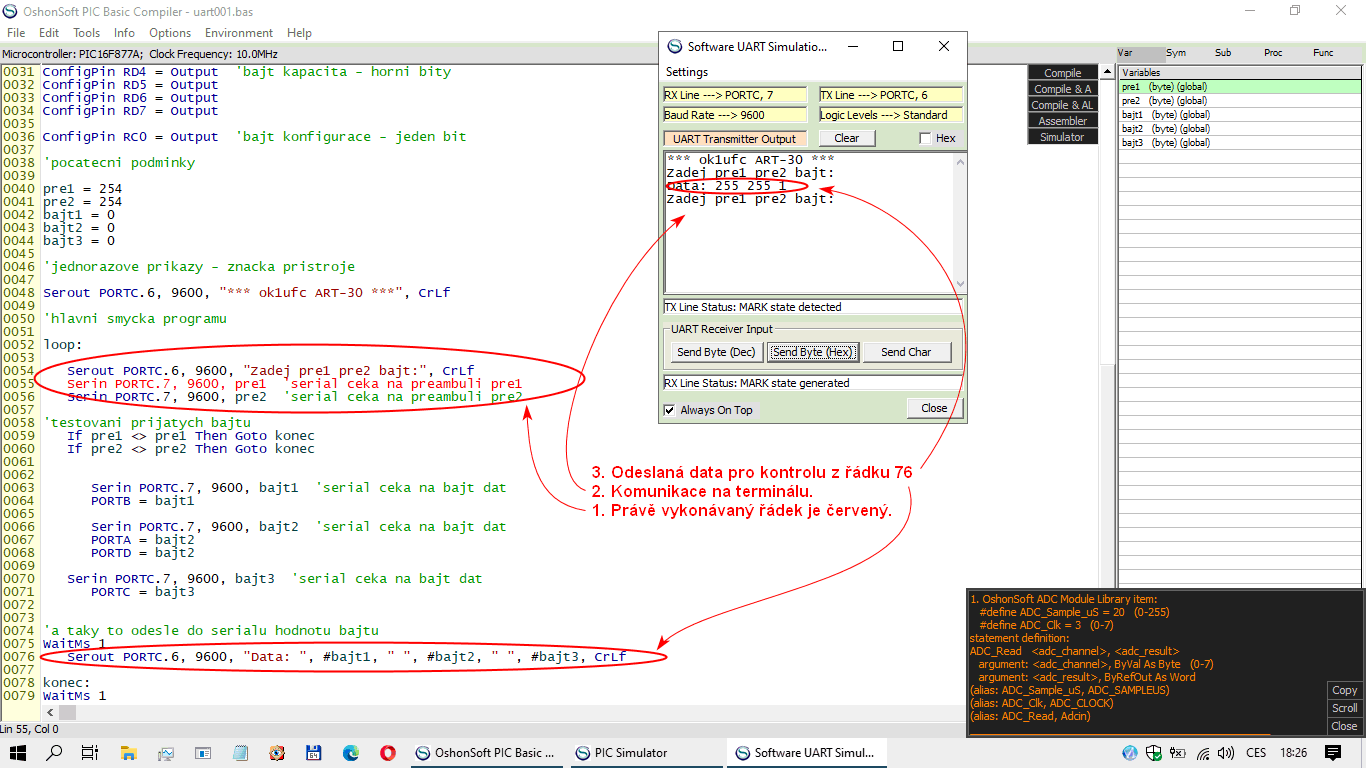Click the volume speaker tray icon
The width and height of the screenshot is (1366, 768).
tap(1227, 753)
